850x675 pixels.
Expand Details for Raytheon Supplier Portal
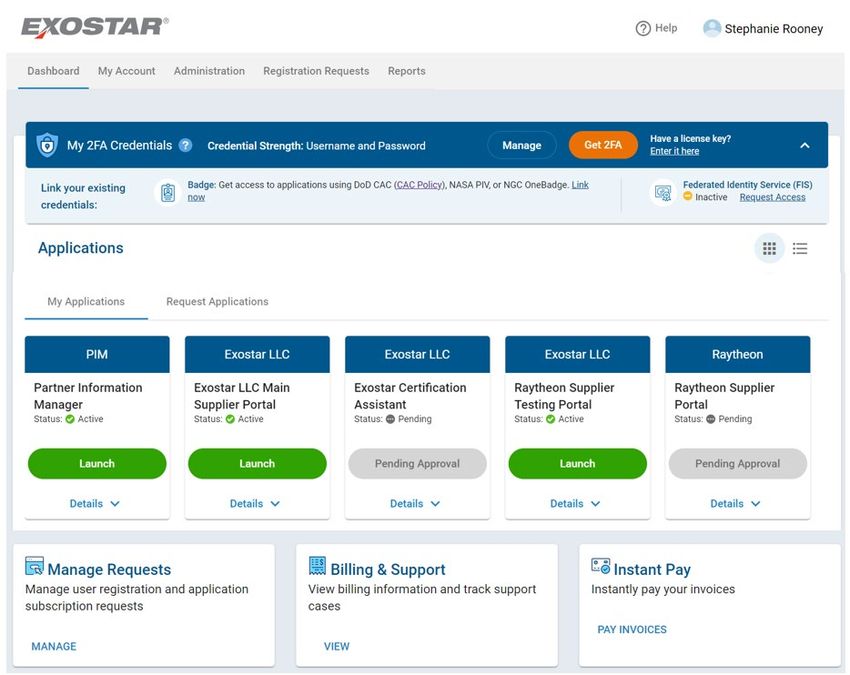click(736, 504)
